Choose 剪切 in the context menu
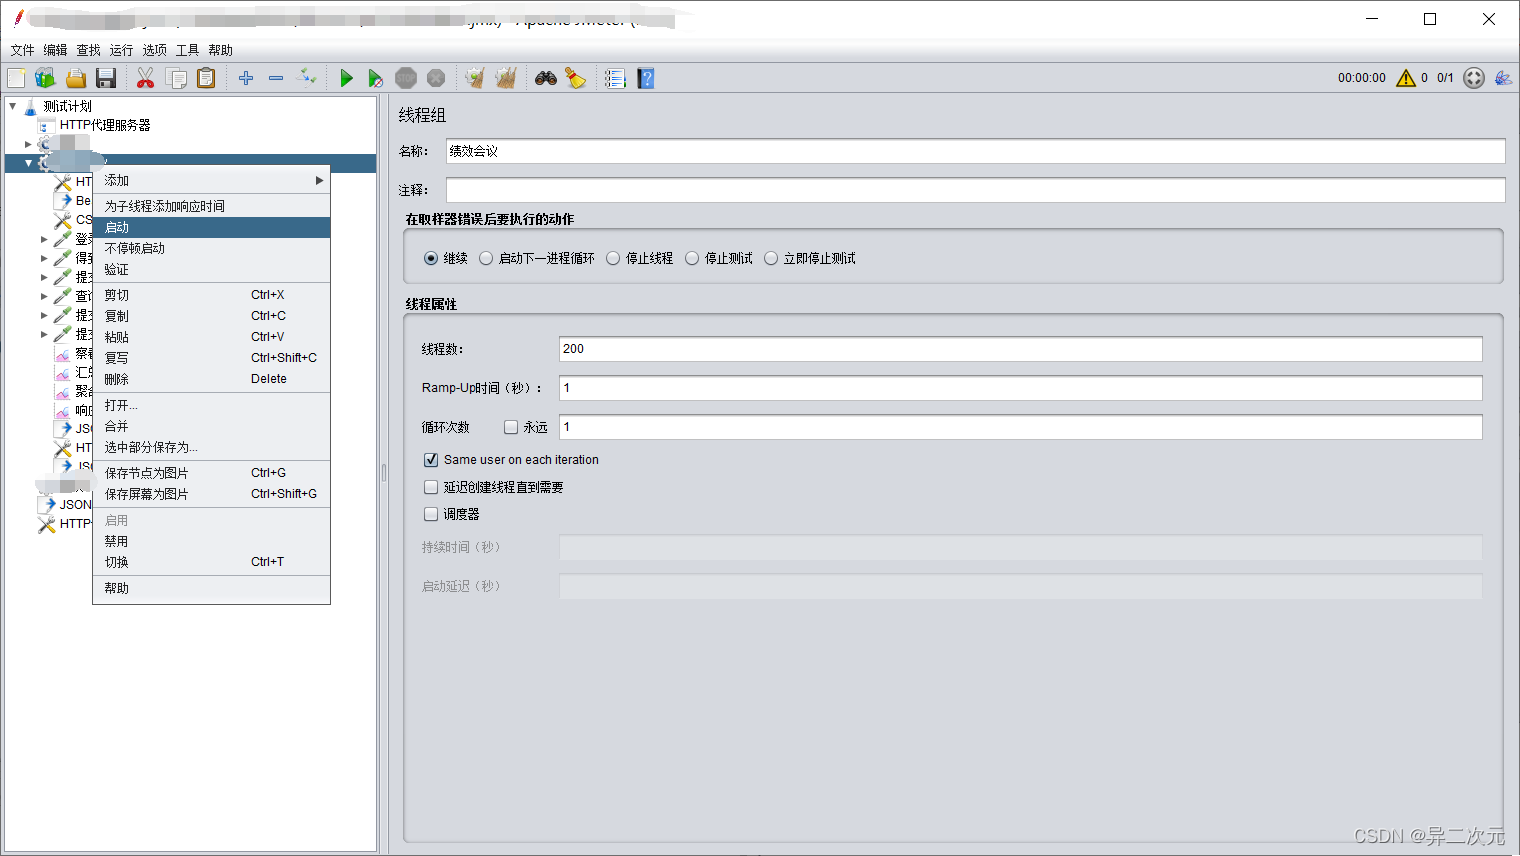 tap(211, 295)
